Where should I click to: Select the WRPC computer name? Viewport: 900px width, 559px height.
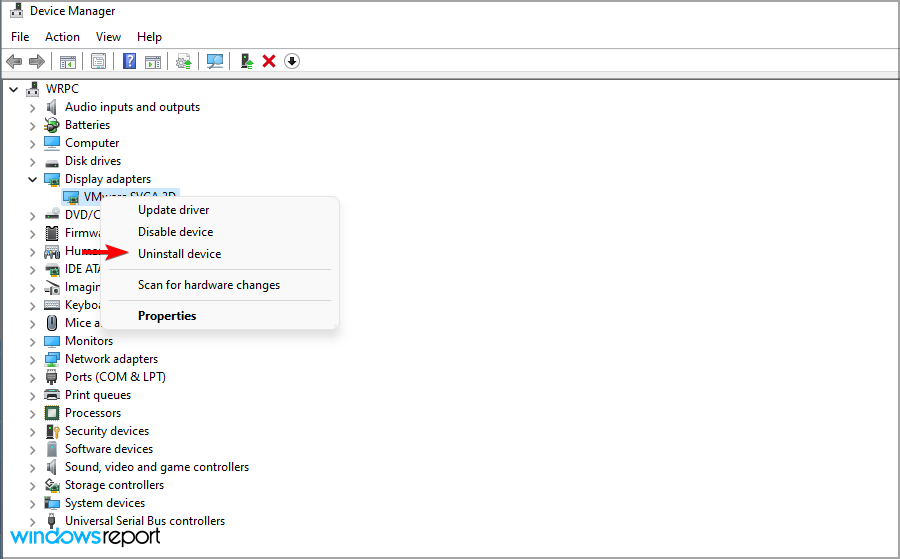pos(63,89)
